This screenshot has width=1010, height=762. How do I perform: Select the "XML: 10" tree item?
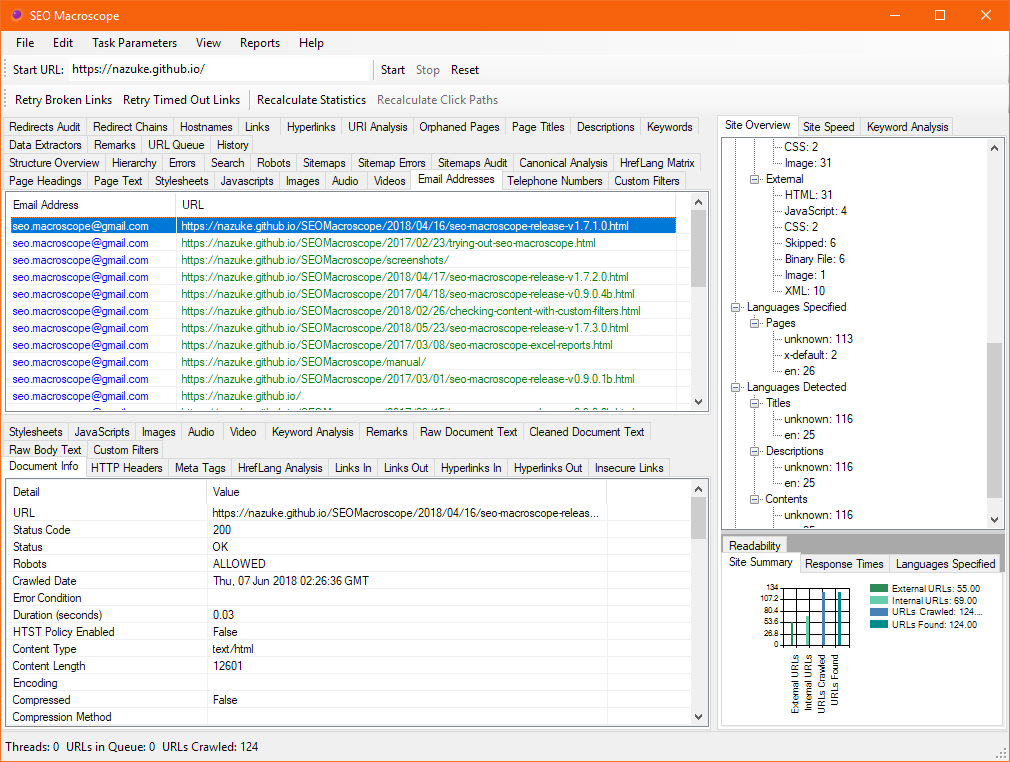(805, 291)
